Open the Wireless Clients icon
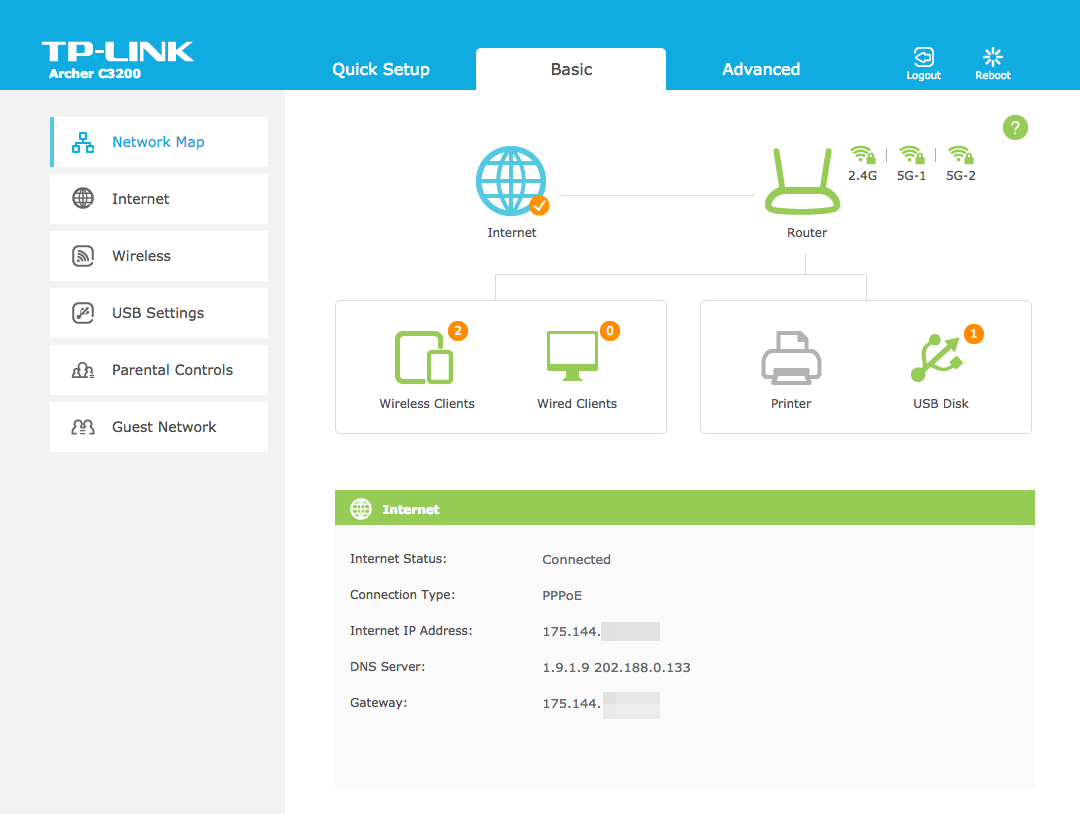Image resolution: width=1080 pixels, height=814 pixels. tap(426, 358)
